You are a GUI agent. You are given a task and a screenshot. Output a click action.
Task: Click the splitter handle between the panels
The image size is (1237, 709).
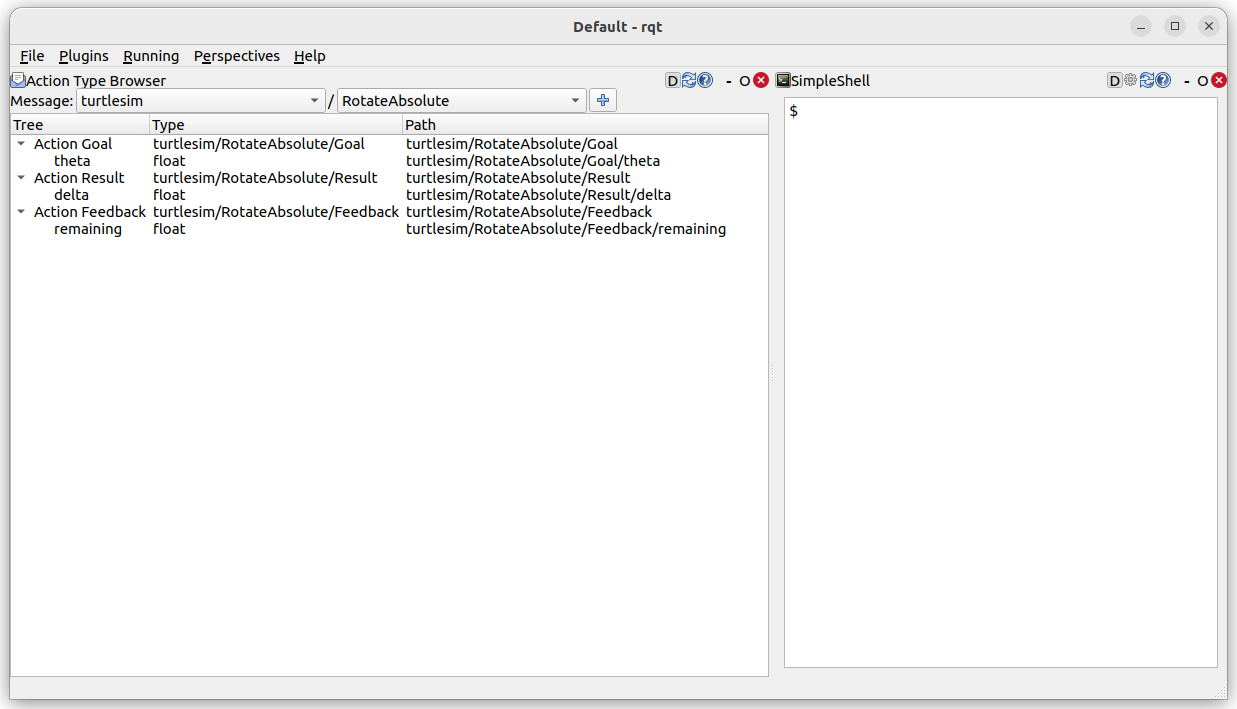(772, 373)
